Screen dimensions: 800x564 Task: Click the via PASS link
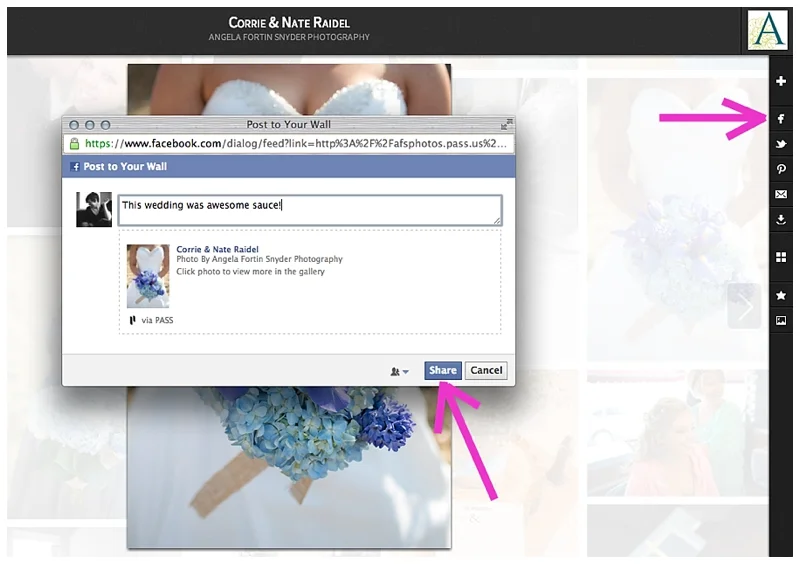157,320
